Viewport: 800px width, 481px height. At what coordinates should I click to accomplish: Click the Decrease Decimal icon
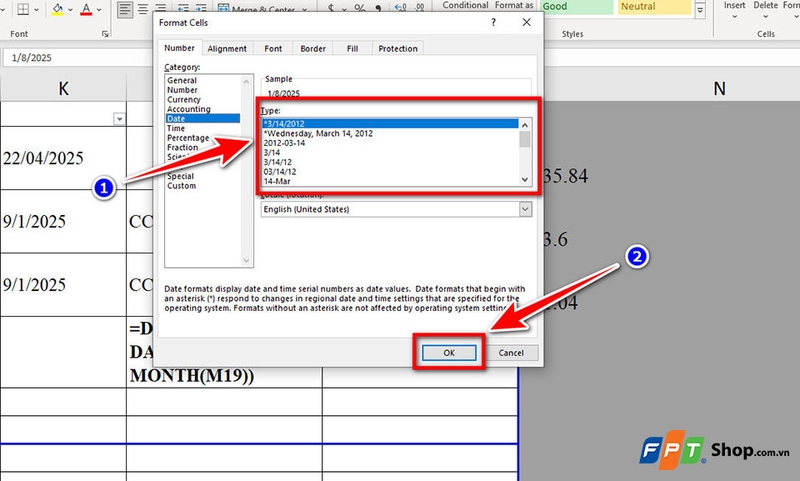(x=420, y=8)
